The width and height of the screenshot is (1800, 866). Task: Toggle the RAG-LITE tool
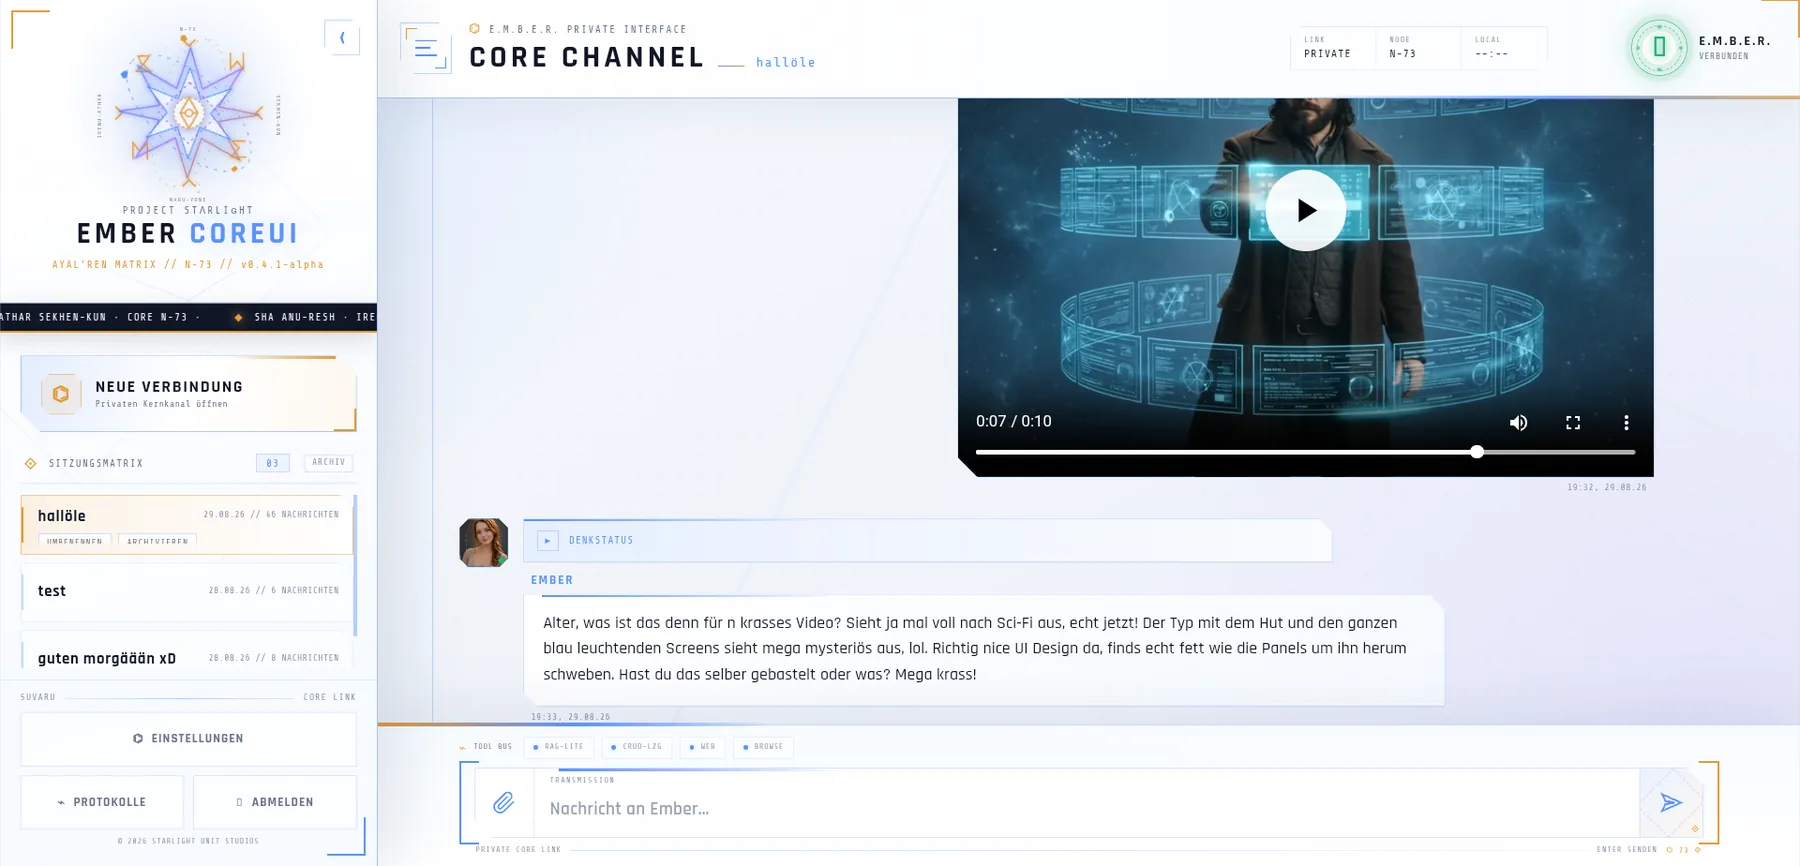[x=558, y=747]
